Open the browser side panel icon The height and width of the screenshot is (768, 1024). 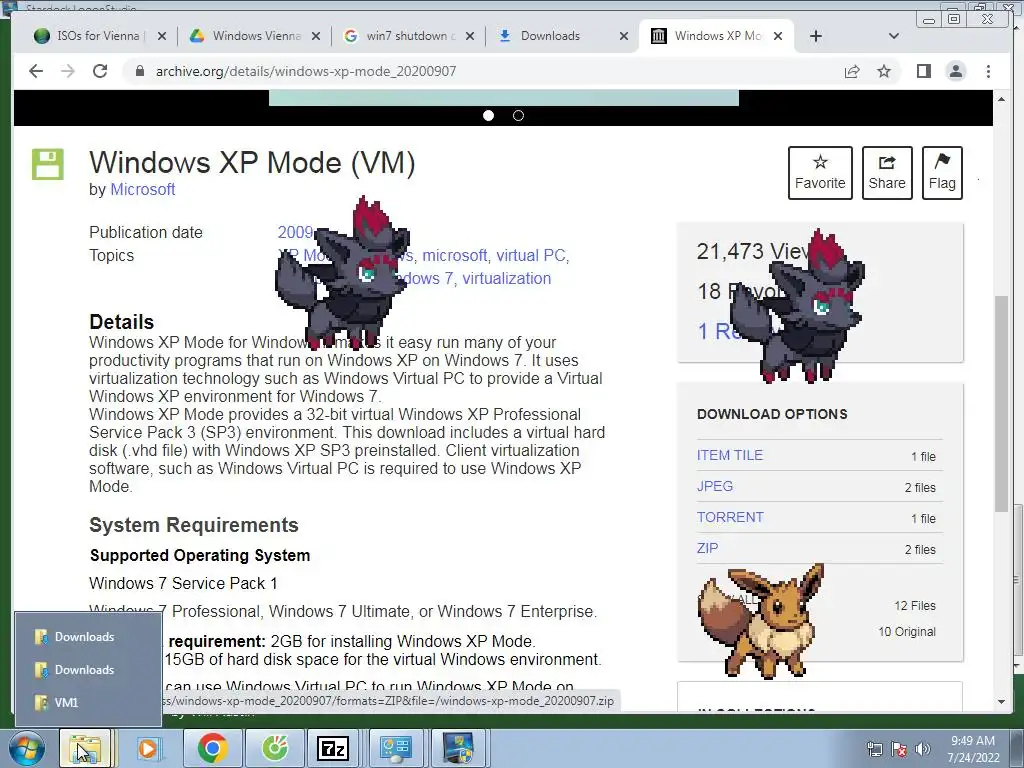(x=923, y=71)
